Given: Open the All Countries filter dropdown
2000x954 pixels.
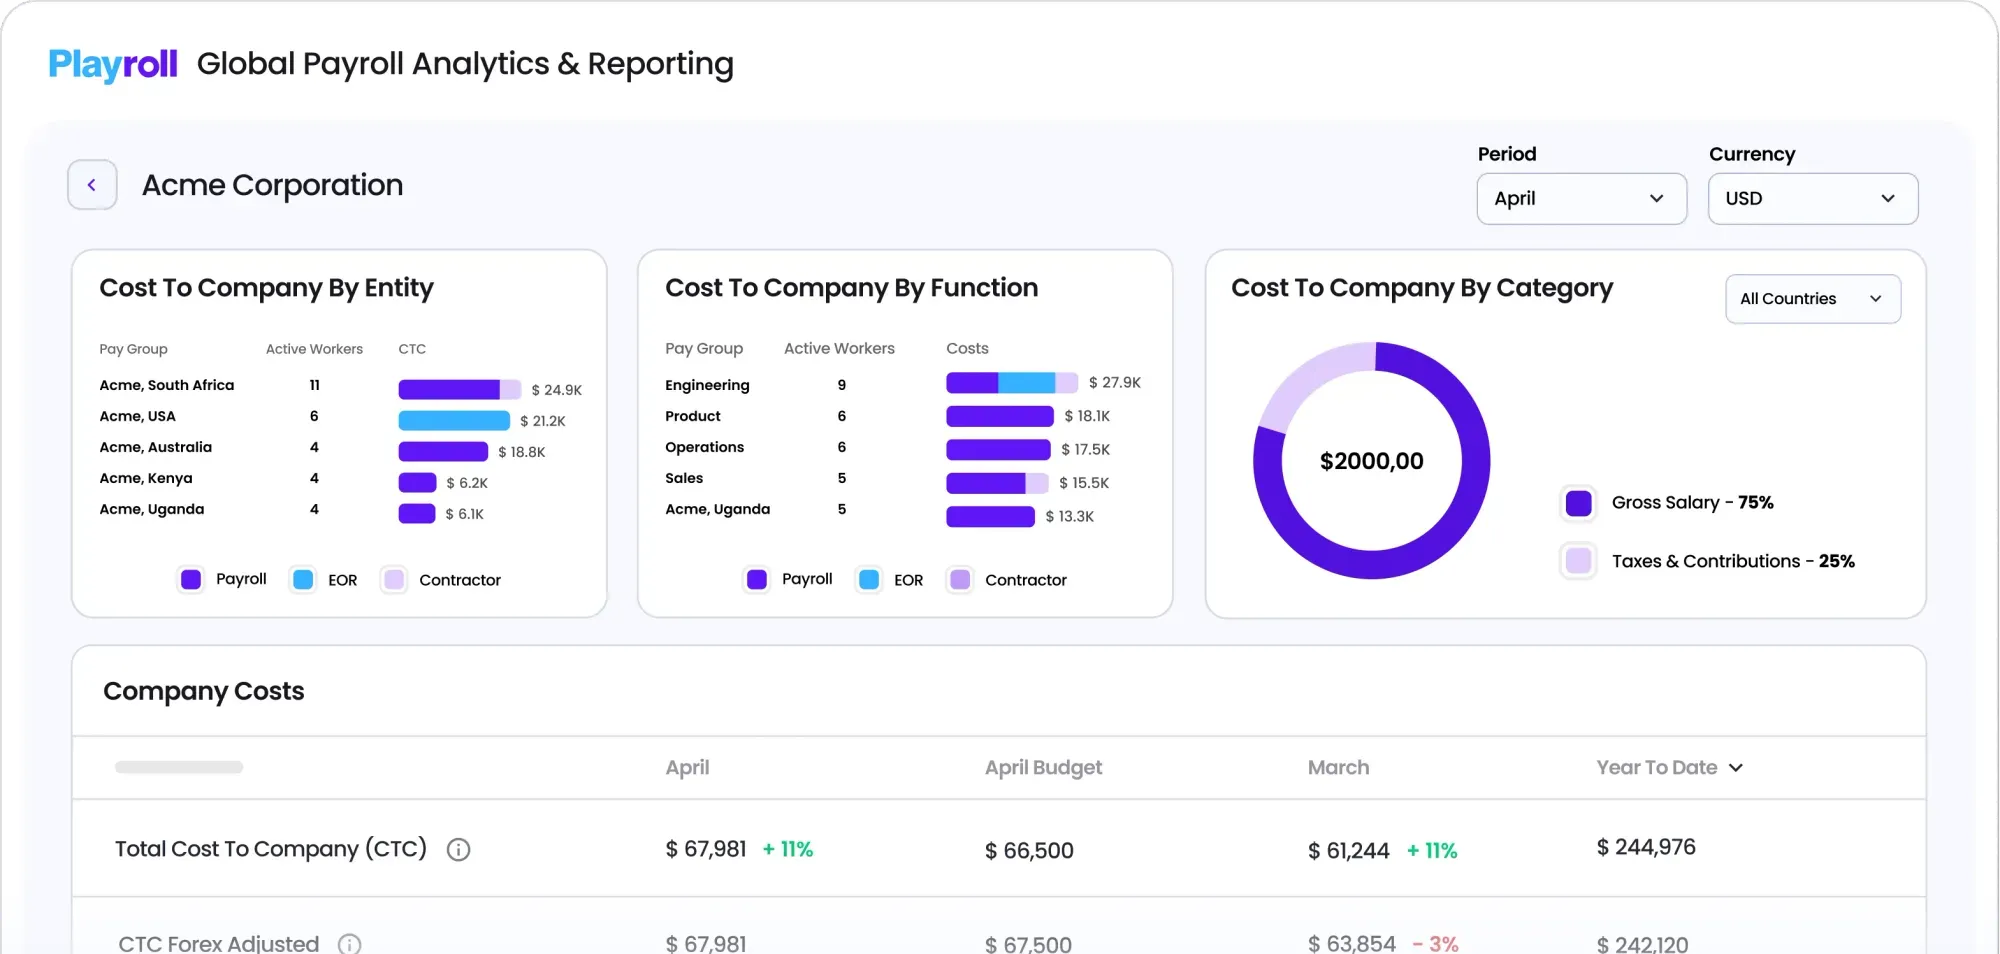Looking at the screenshot, I should [1812, 298].
